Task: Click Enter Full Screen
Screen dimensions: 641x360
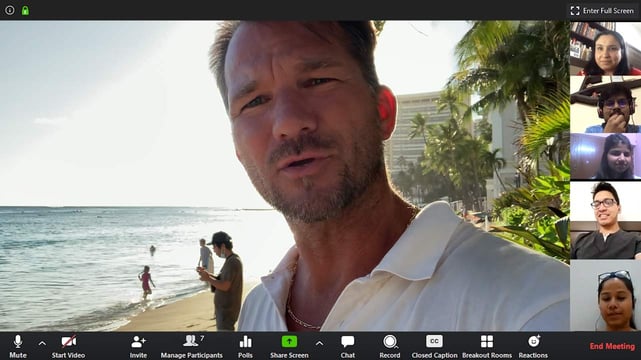Action: pyautogui.click(x=602, y=11)
